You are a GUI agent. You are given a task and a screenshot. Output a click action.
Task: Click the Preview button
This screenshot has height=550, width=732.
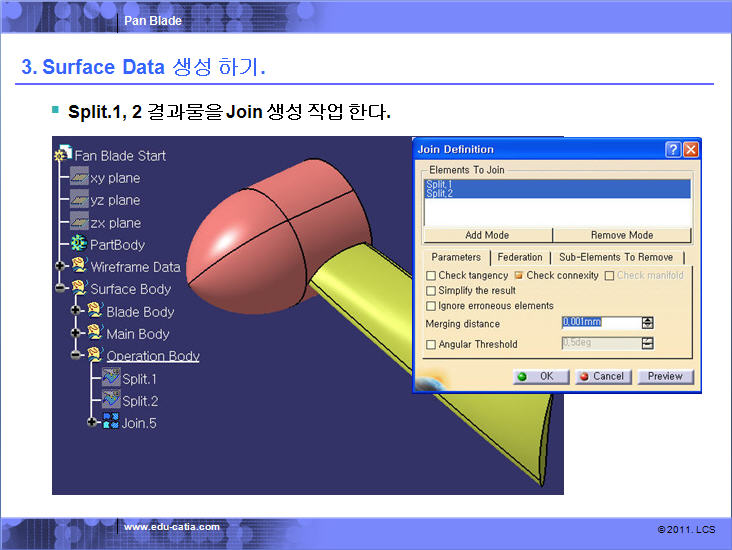[664, 377]
